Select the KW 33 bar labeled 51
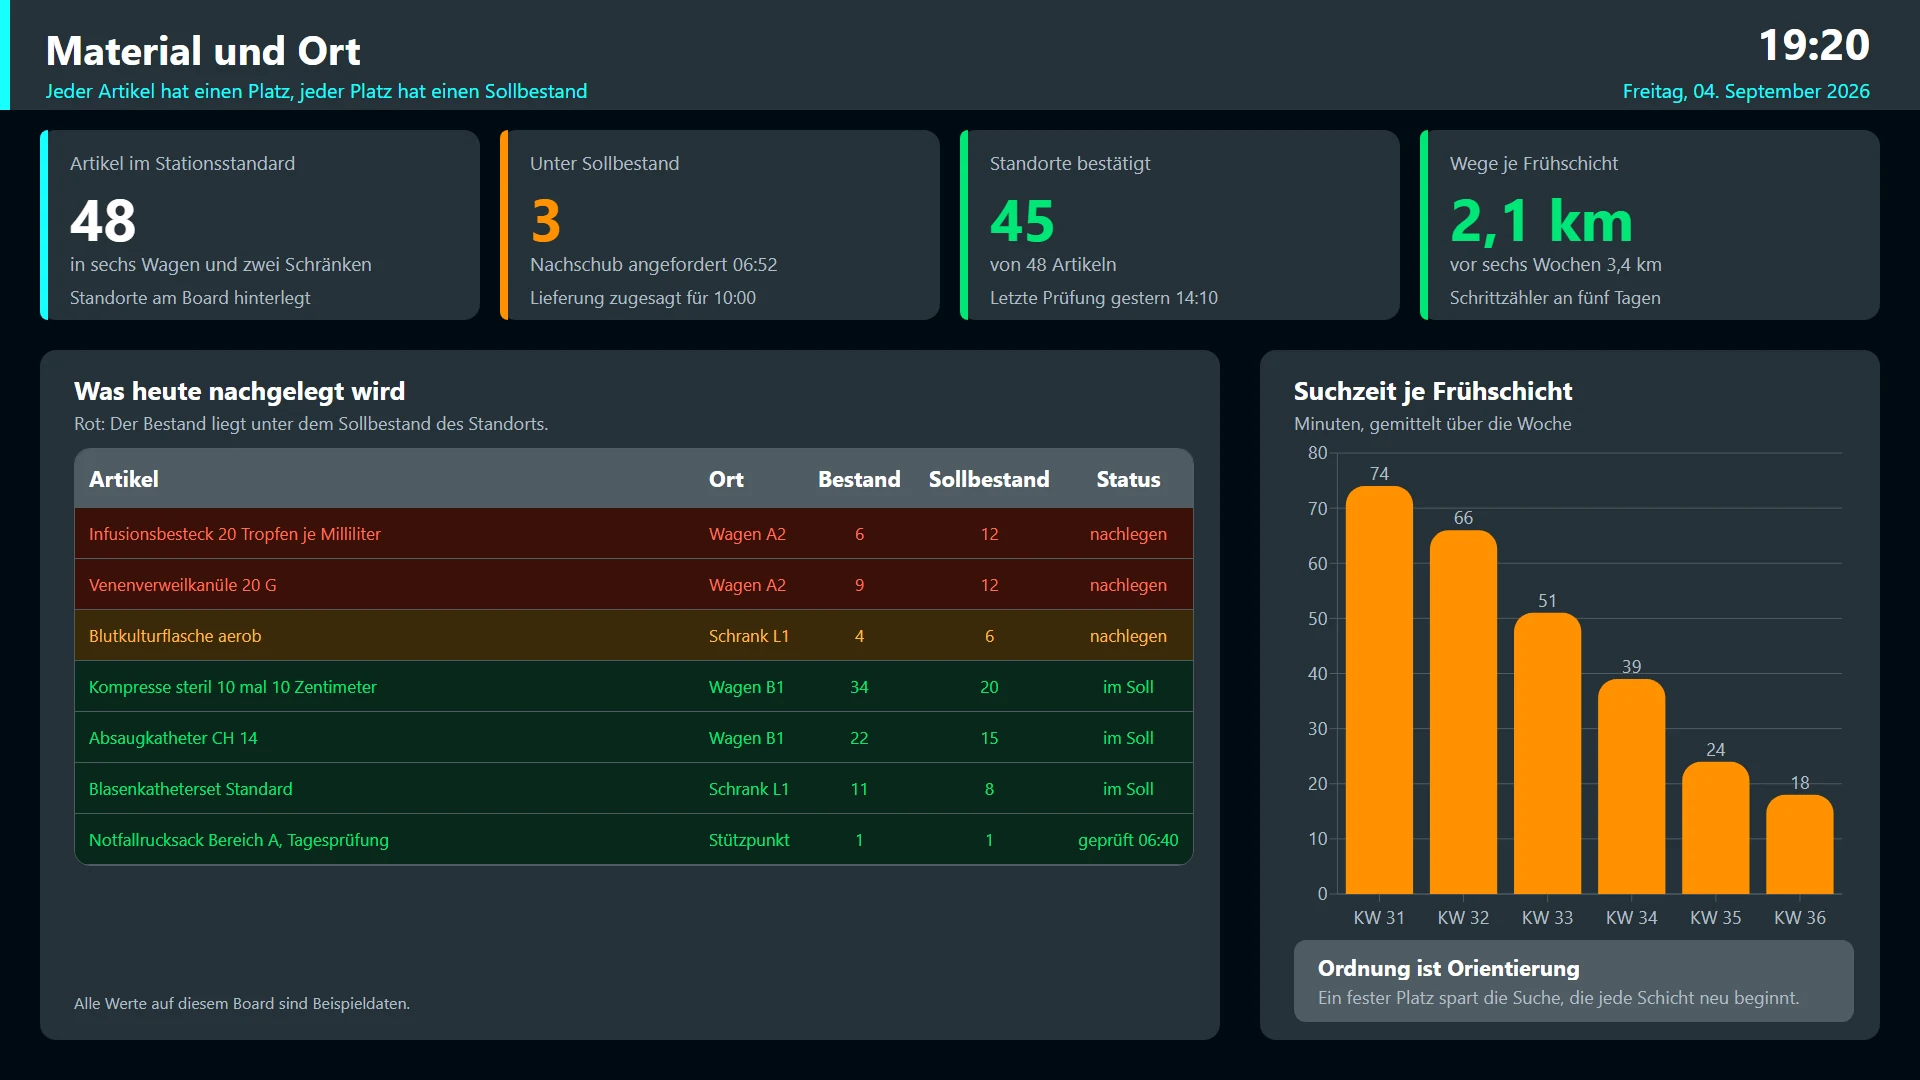 click(x=1547, y=753)
